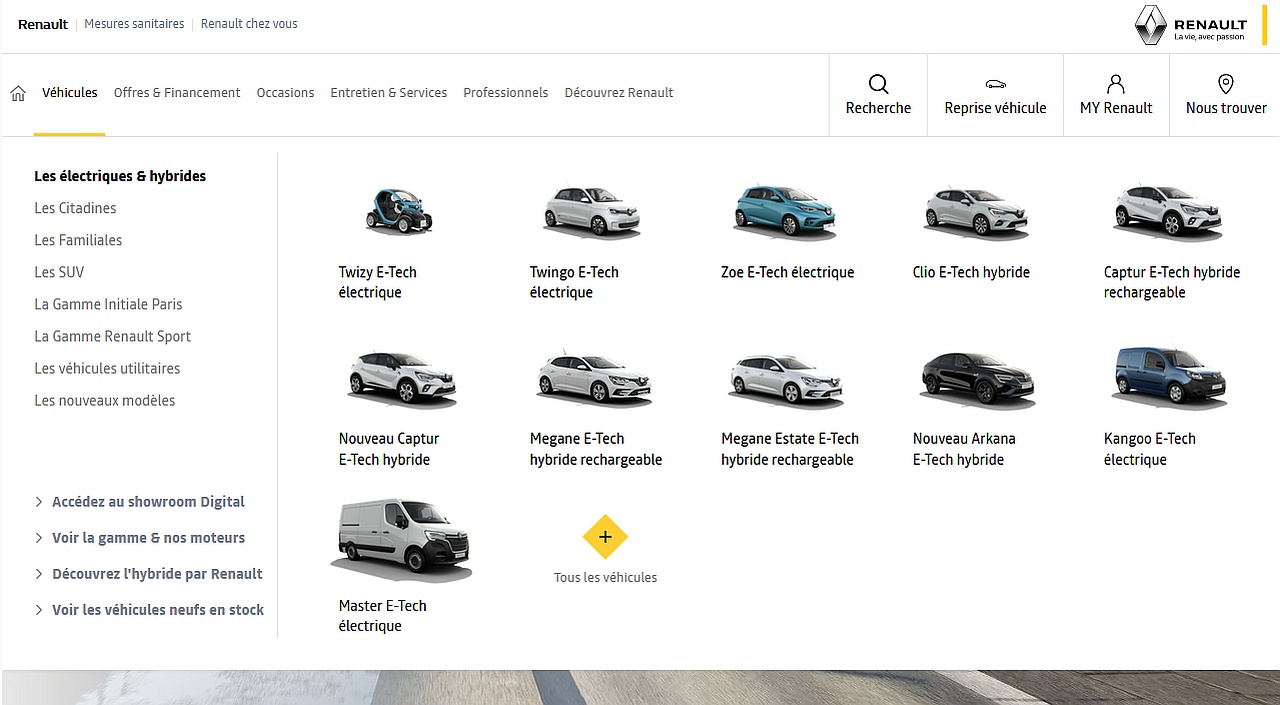The height and width of the screenshot is (705, 1280).
Task: Select the blue Kangoo E-Tech van image
Action: tap(1169, 377)
